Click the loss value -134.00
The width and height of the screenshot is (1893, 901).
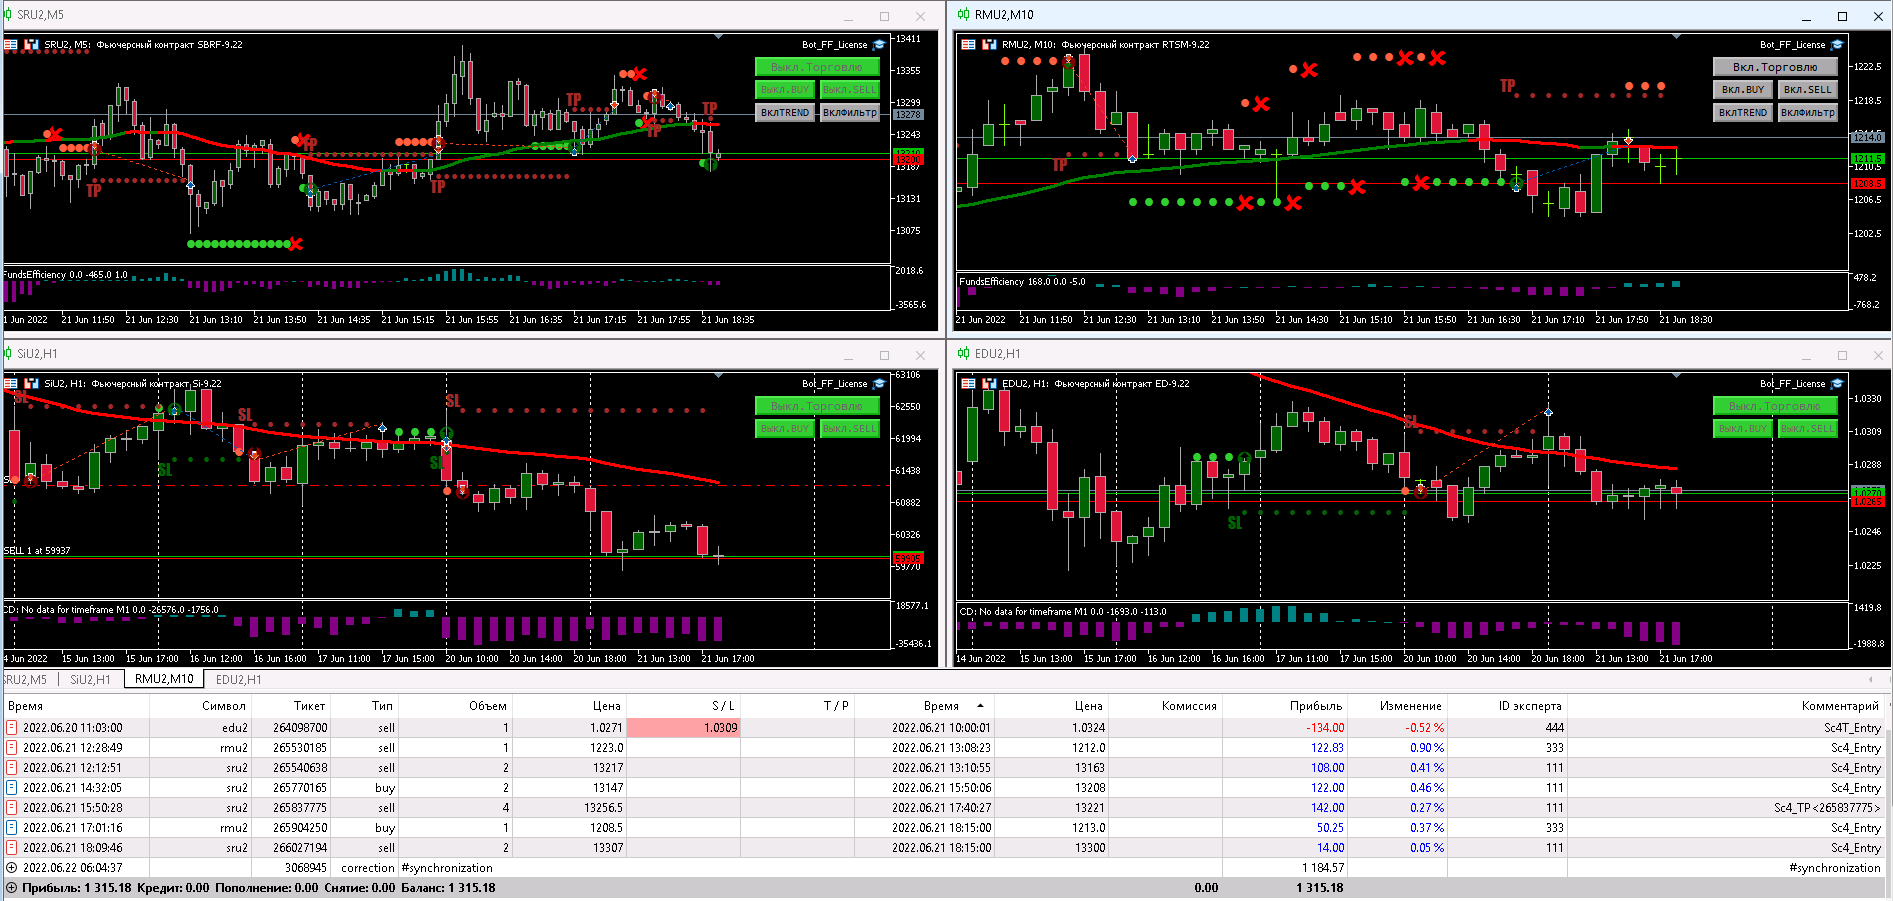coord(1325,728)
